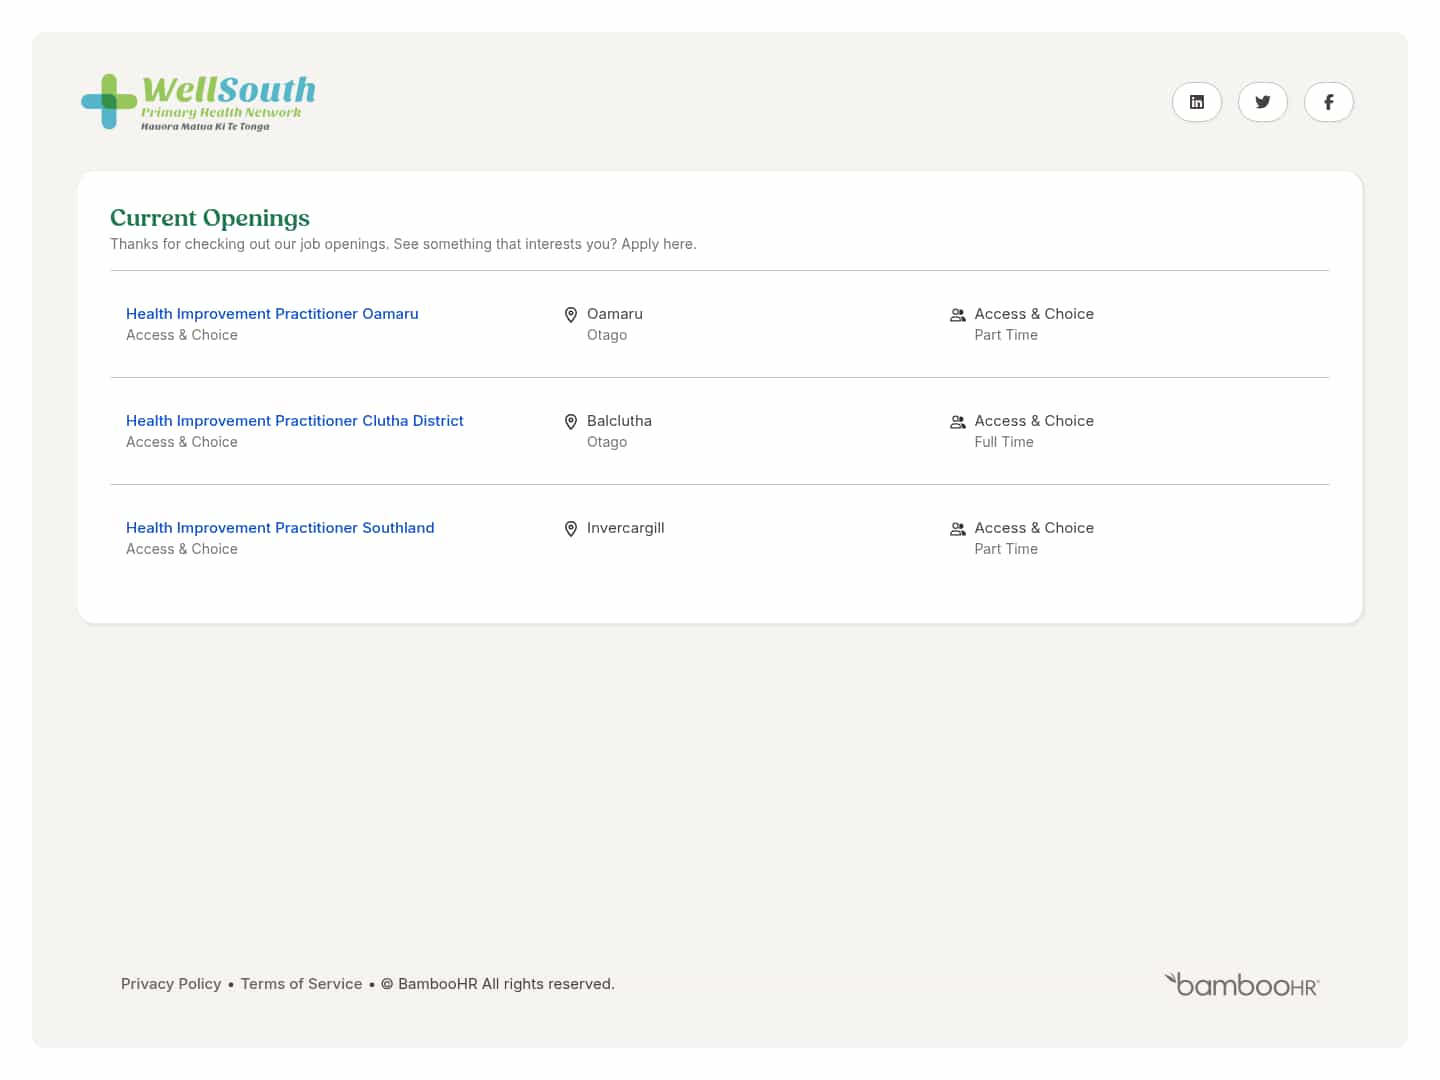Click 'Part Time' in the Southland row
The width and height of the screenshot is (1440, 1080).
coord(1006,549)
